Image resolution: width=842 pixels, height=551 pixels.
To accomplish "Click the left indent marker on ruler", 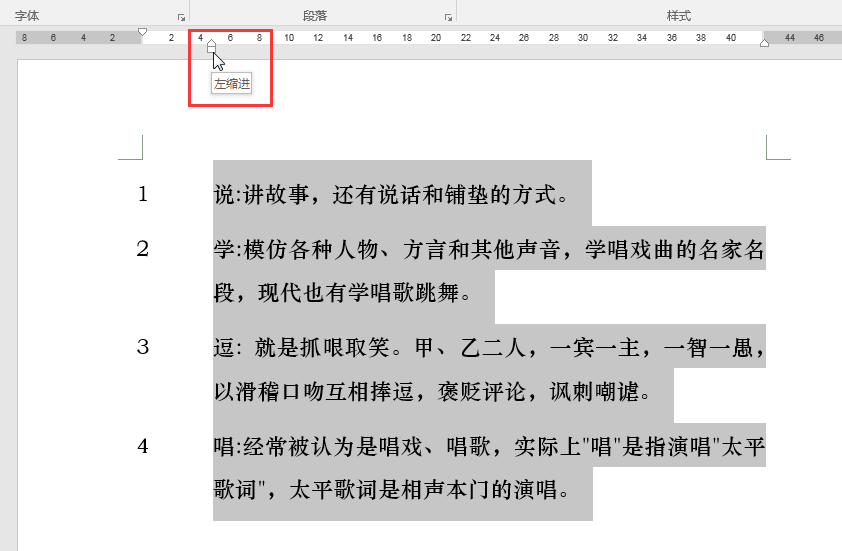I will coord(212,49).
